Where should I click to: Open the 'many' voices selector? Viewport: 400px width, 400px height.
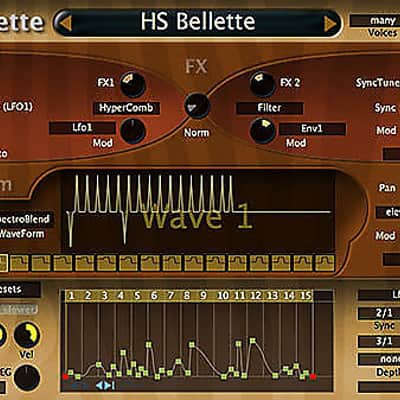pyautogui.click(x=375, y=21)
